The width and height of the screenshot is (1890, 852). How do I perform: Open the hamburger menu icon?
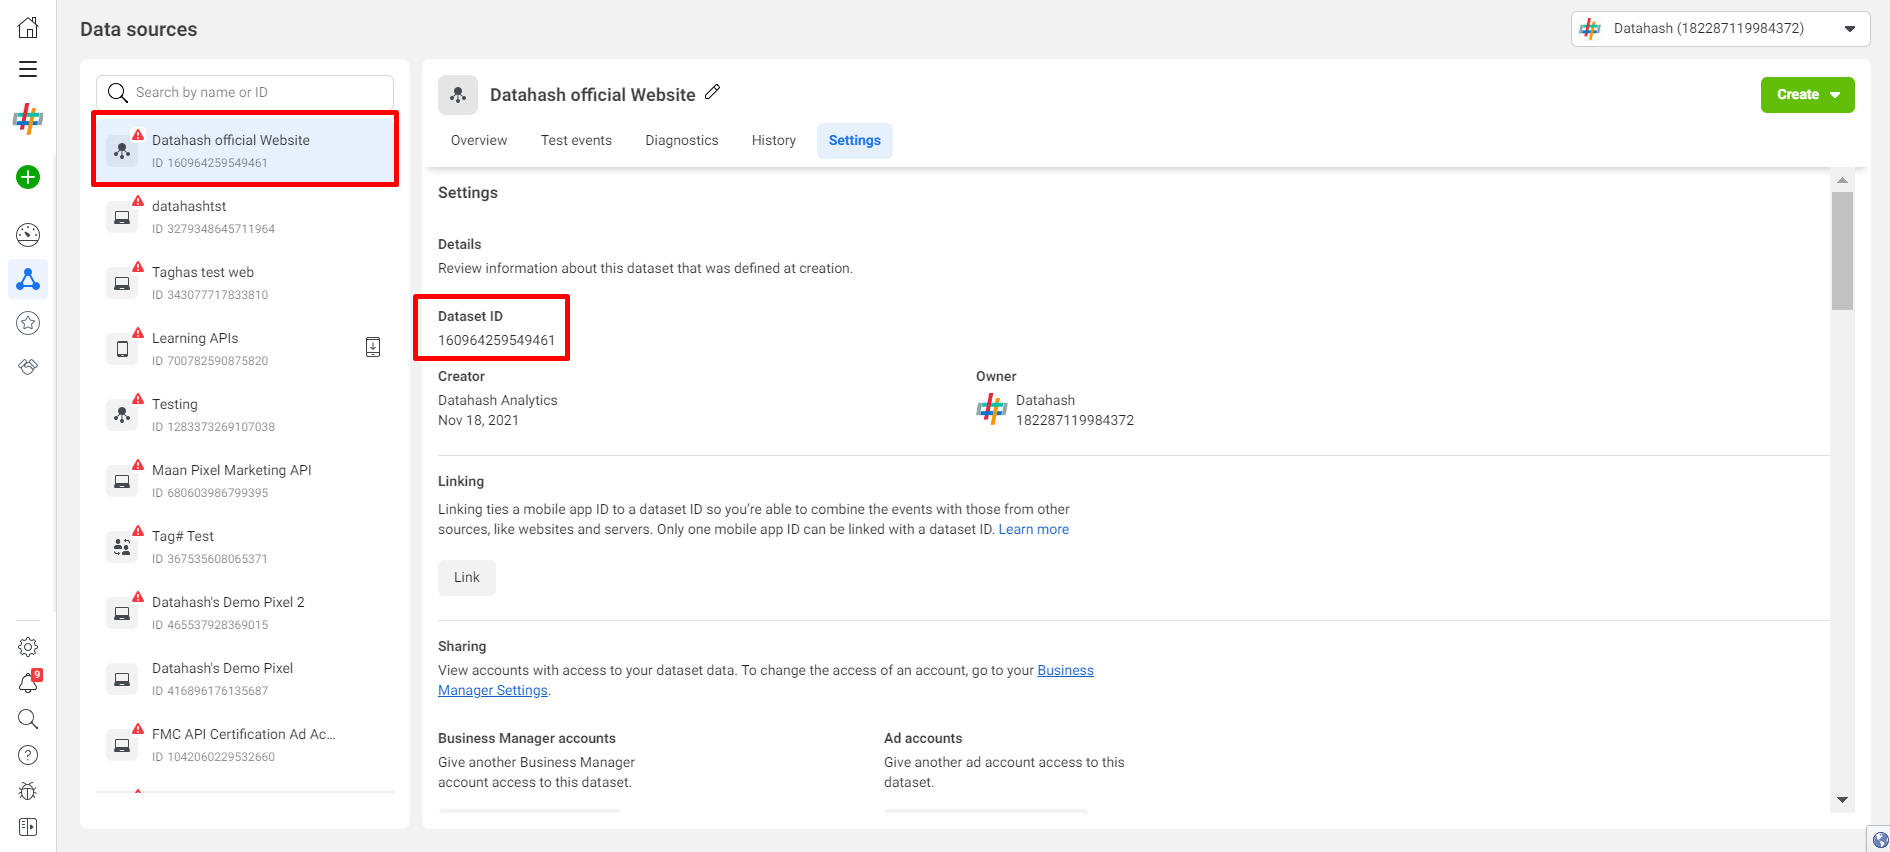[28, 69]
